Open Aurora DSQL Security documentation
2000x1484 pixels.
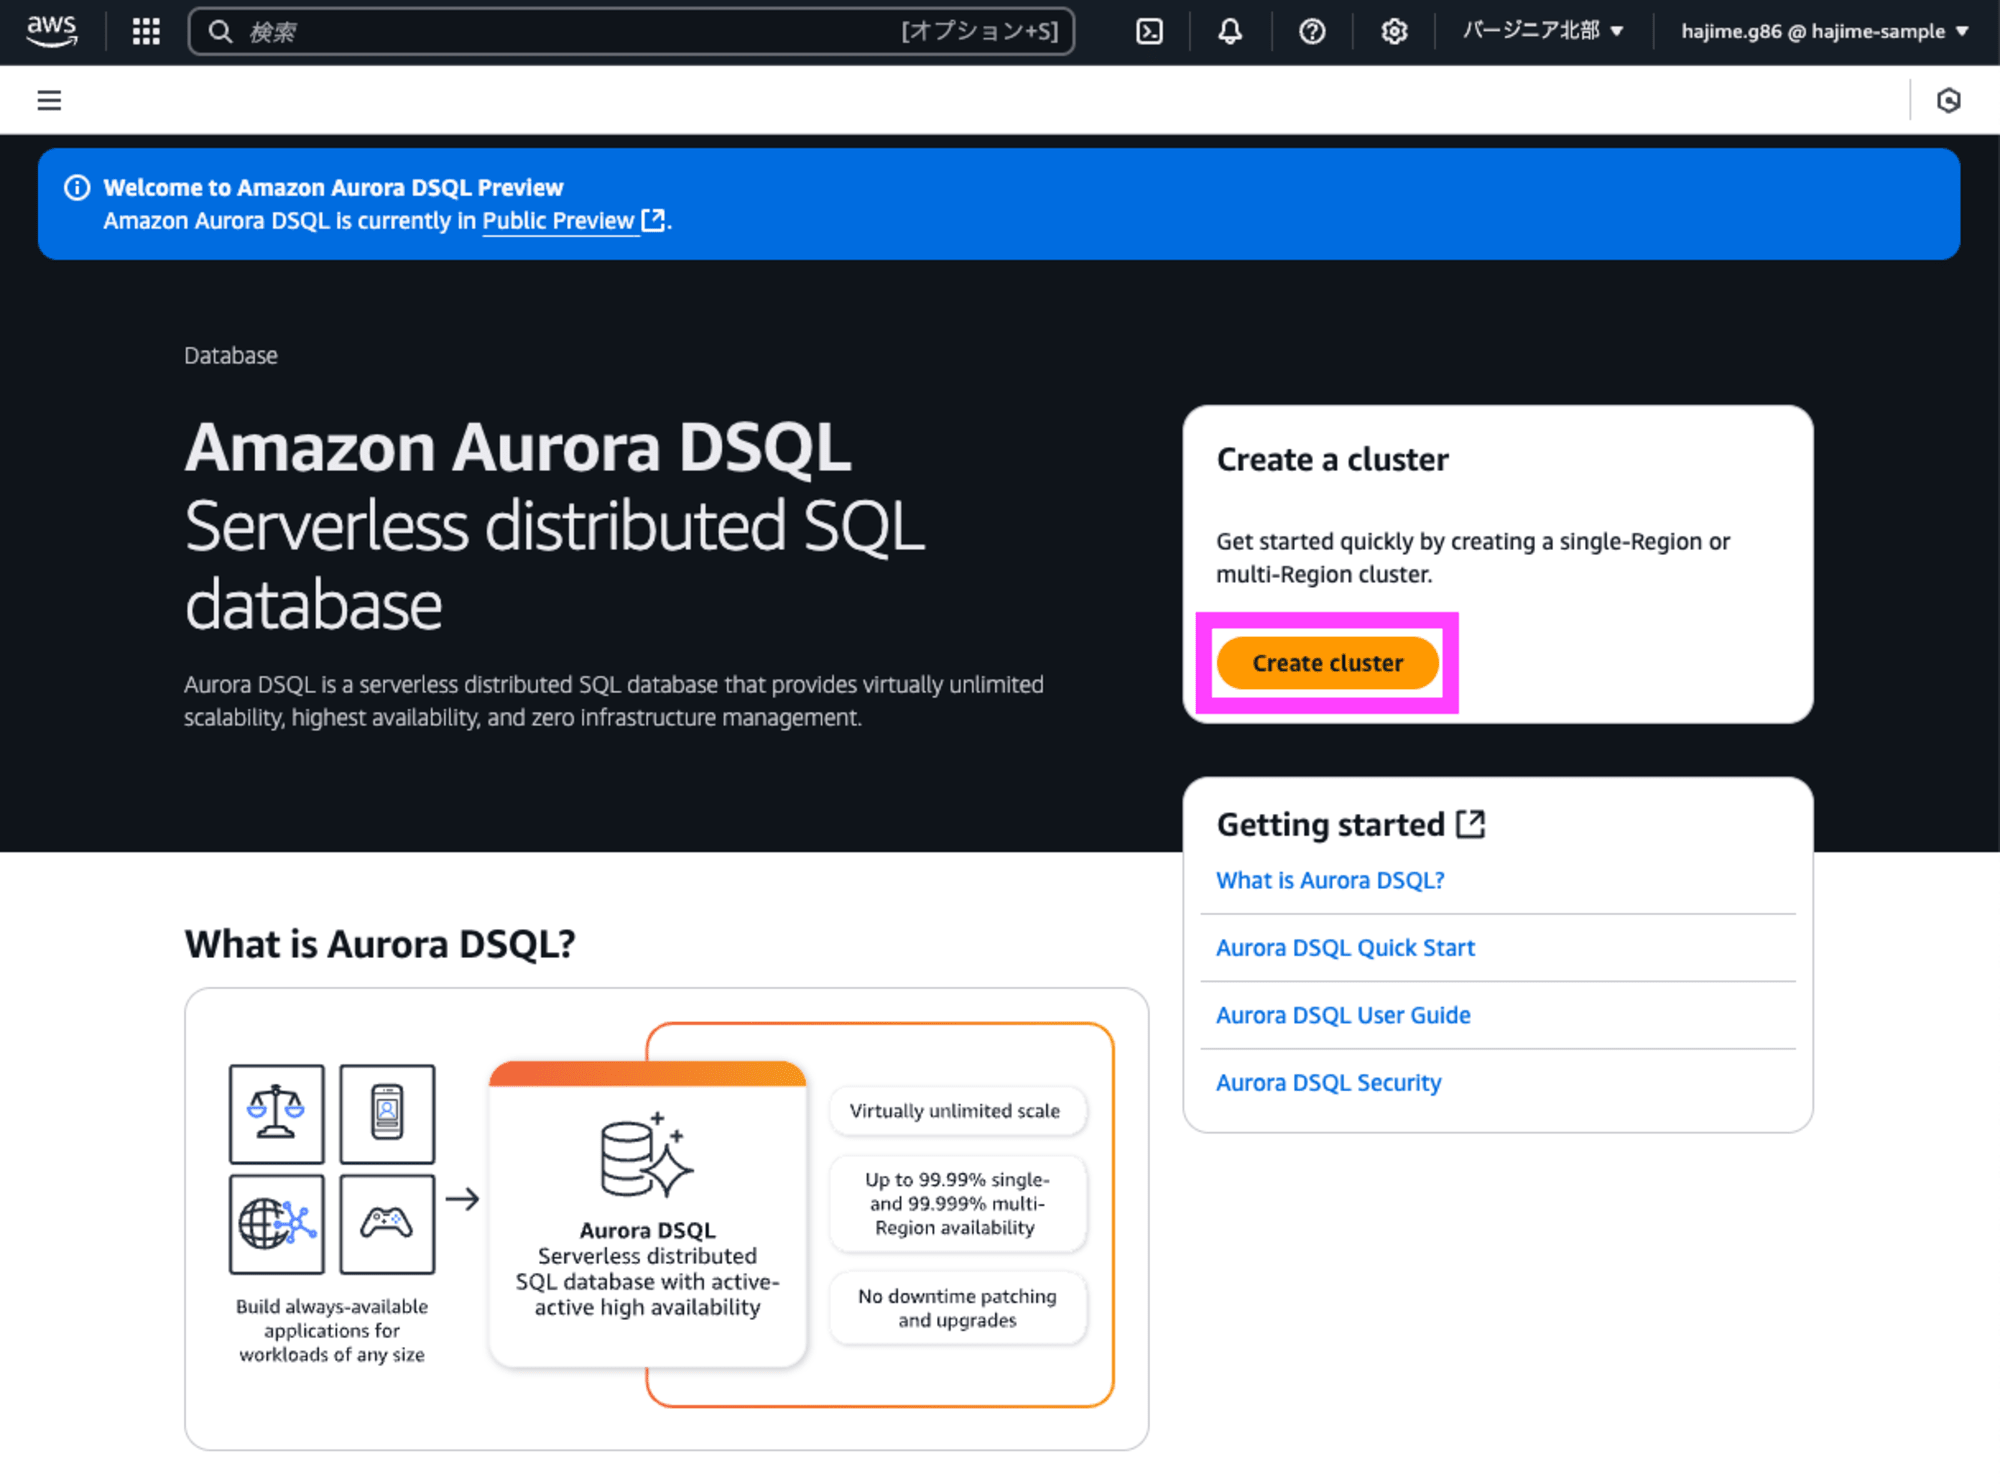[1328, 1080]
